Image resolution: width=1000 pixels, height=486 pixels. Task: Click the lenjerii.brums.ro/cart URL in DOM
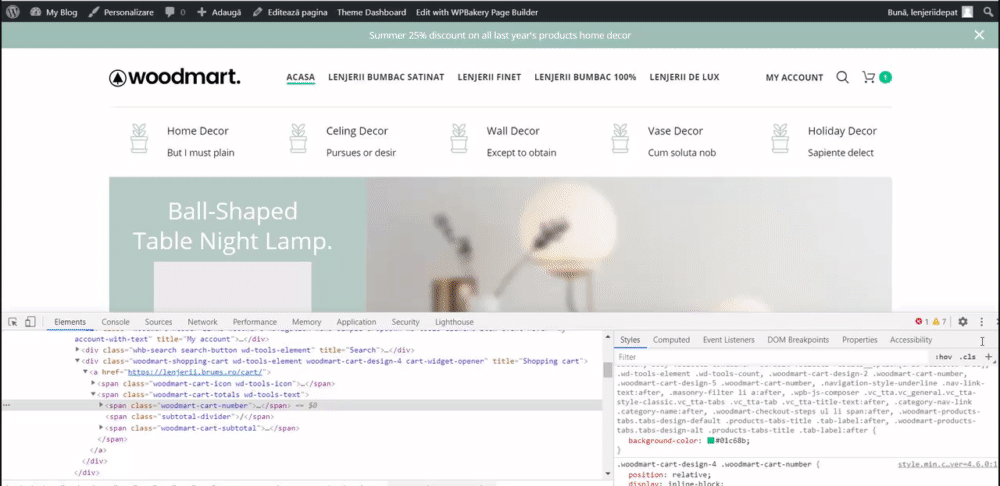coord(196,372)
